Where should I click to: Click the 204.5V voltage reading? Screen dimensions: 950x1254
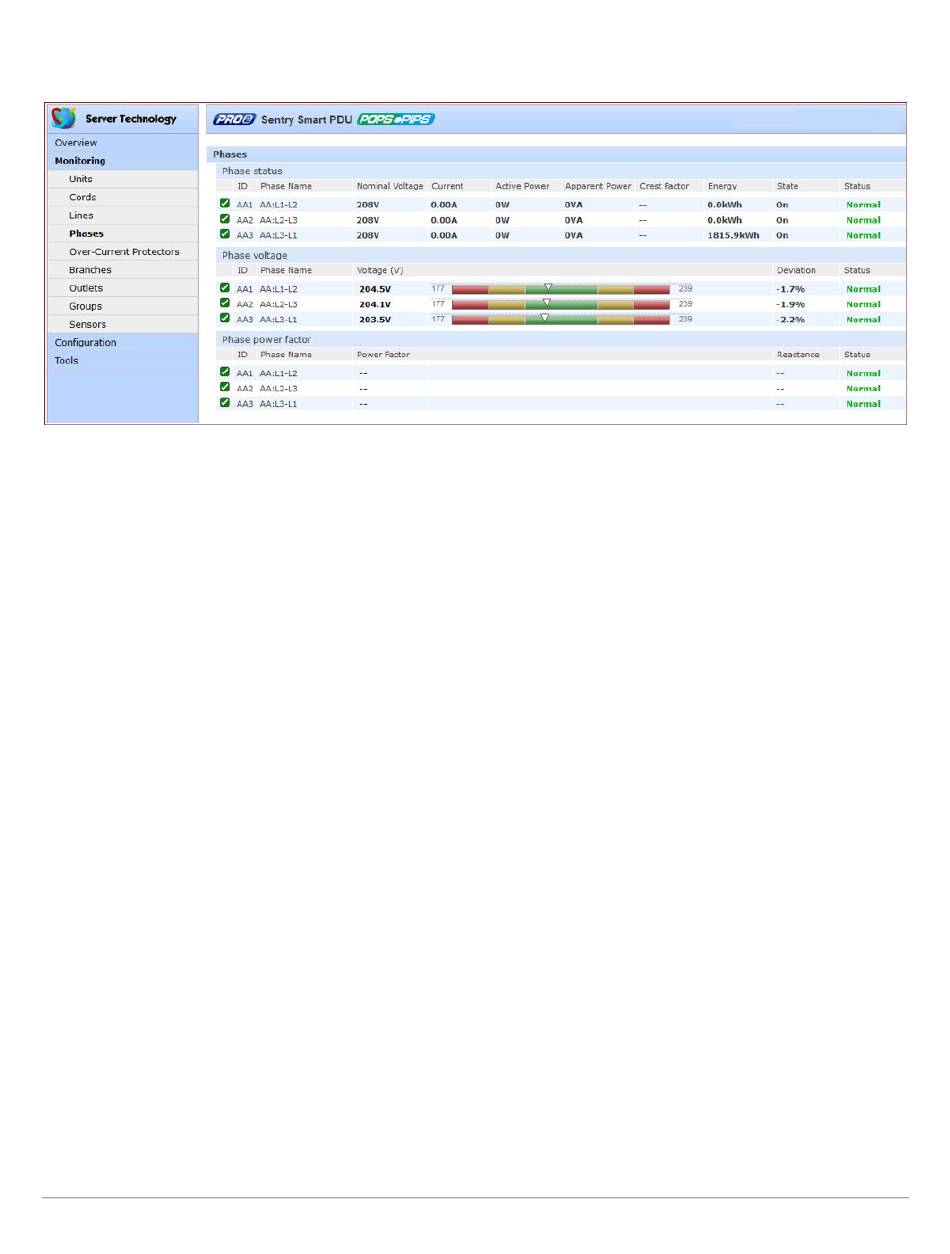[376, 289]
